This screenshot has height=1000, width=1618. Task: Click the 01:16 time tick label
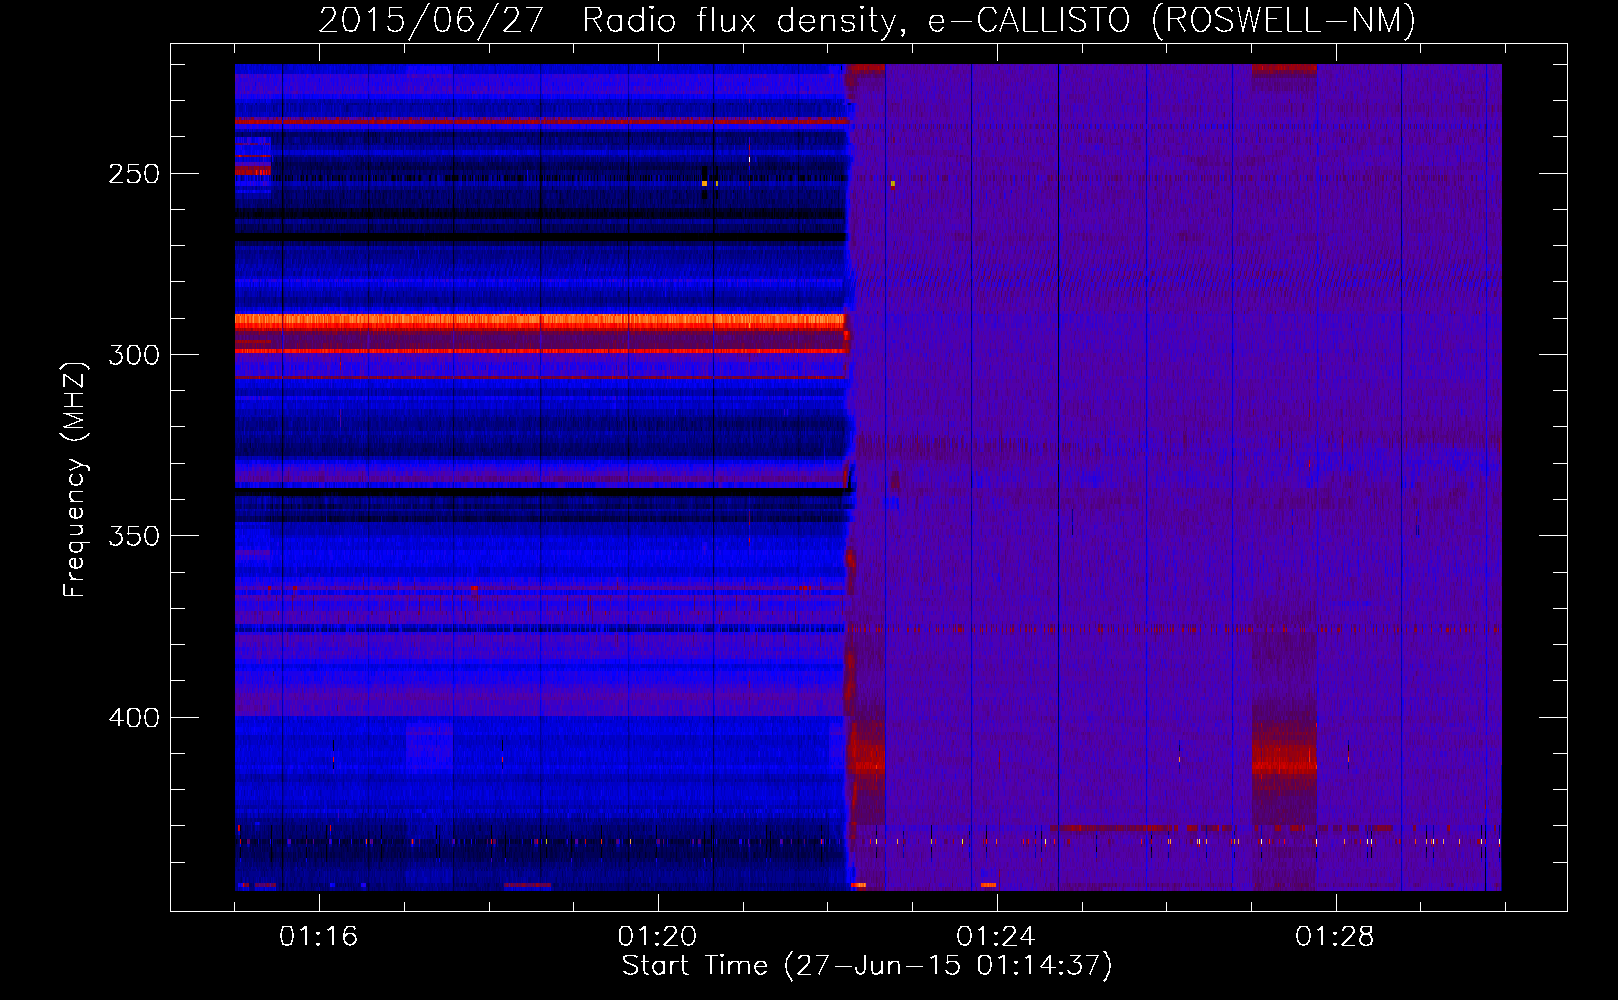(318, 936)
